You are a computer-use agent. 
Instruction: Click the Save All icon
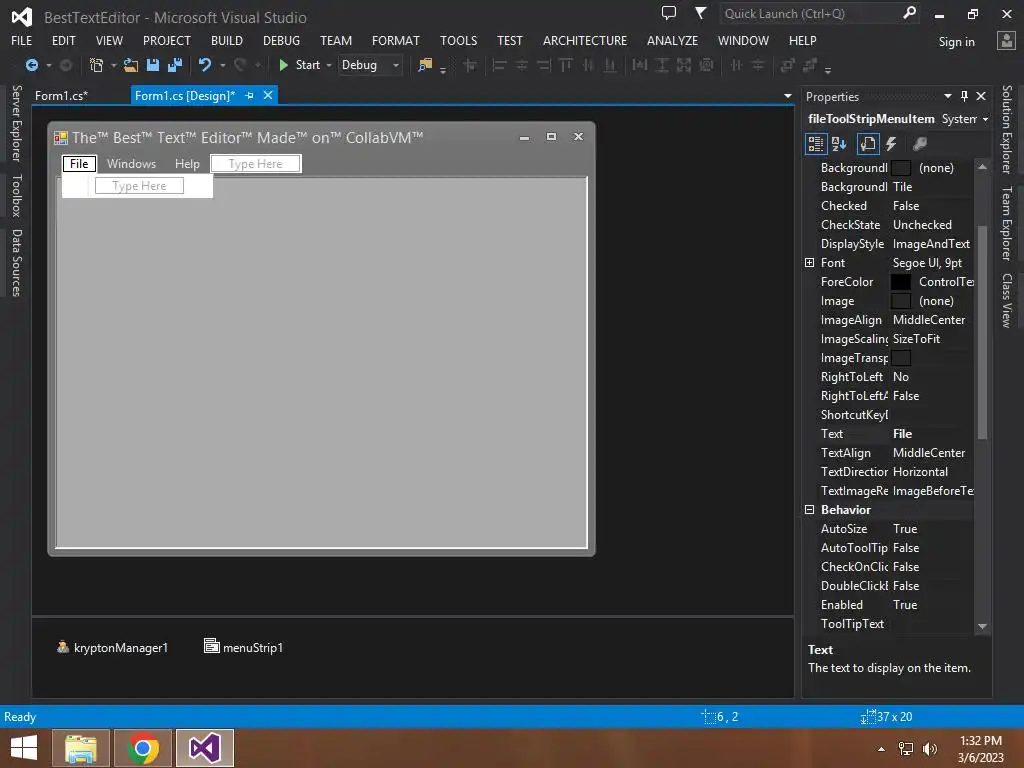[x=175, y=65]
